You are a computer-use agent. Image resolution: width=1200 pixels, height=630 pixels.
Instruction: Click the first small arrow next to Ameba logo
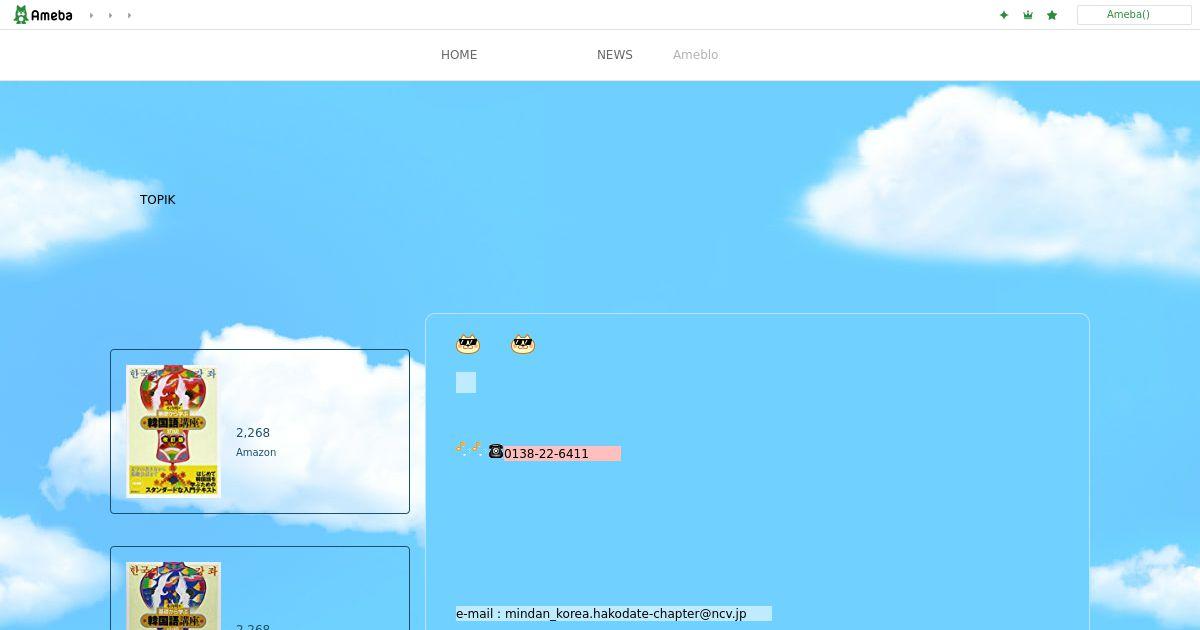click(91, 15)
